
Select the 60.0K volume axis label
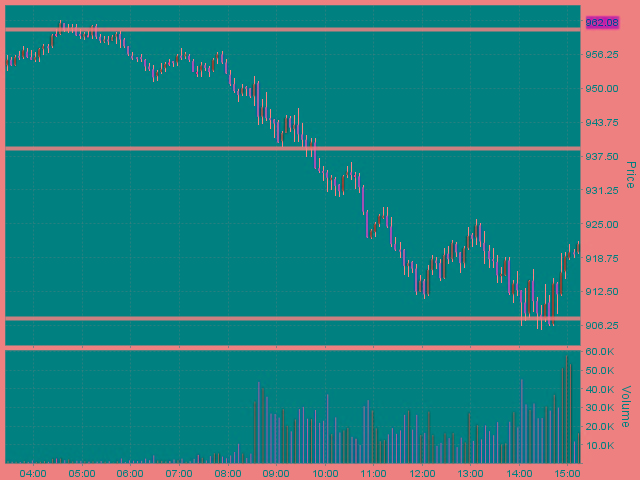coord(600,351)
